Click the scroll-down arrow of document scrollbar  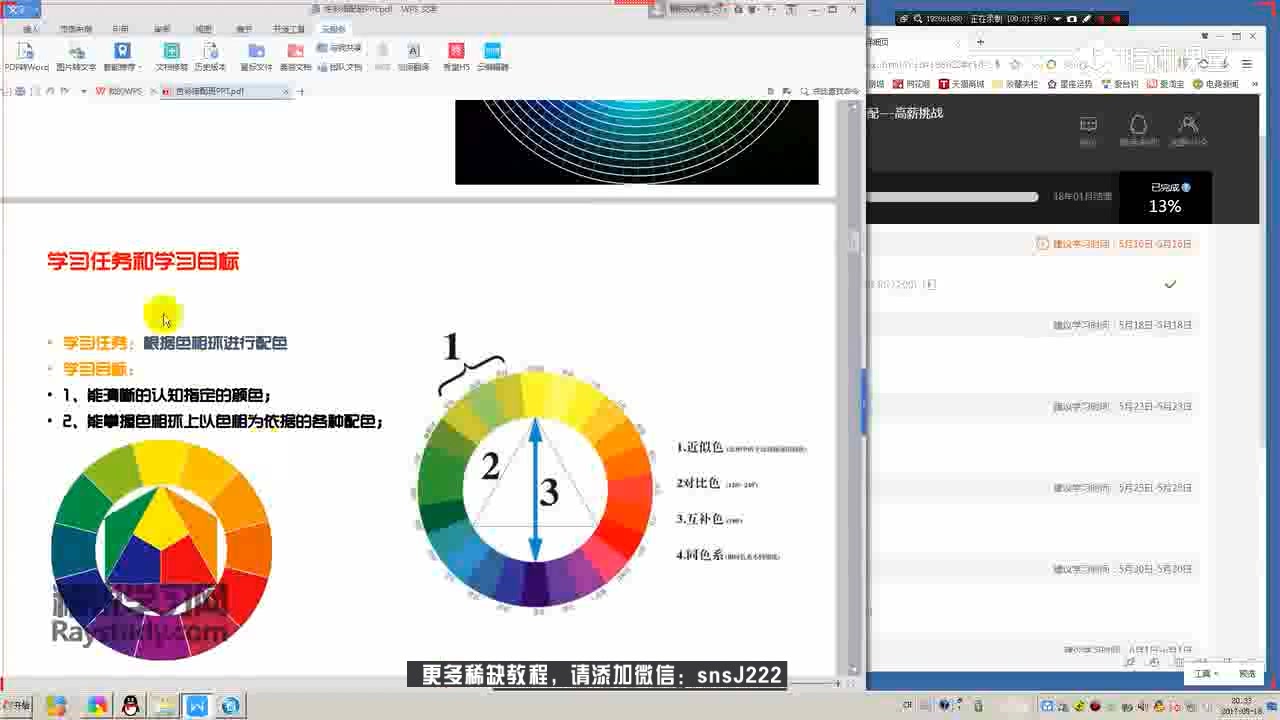854,670
